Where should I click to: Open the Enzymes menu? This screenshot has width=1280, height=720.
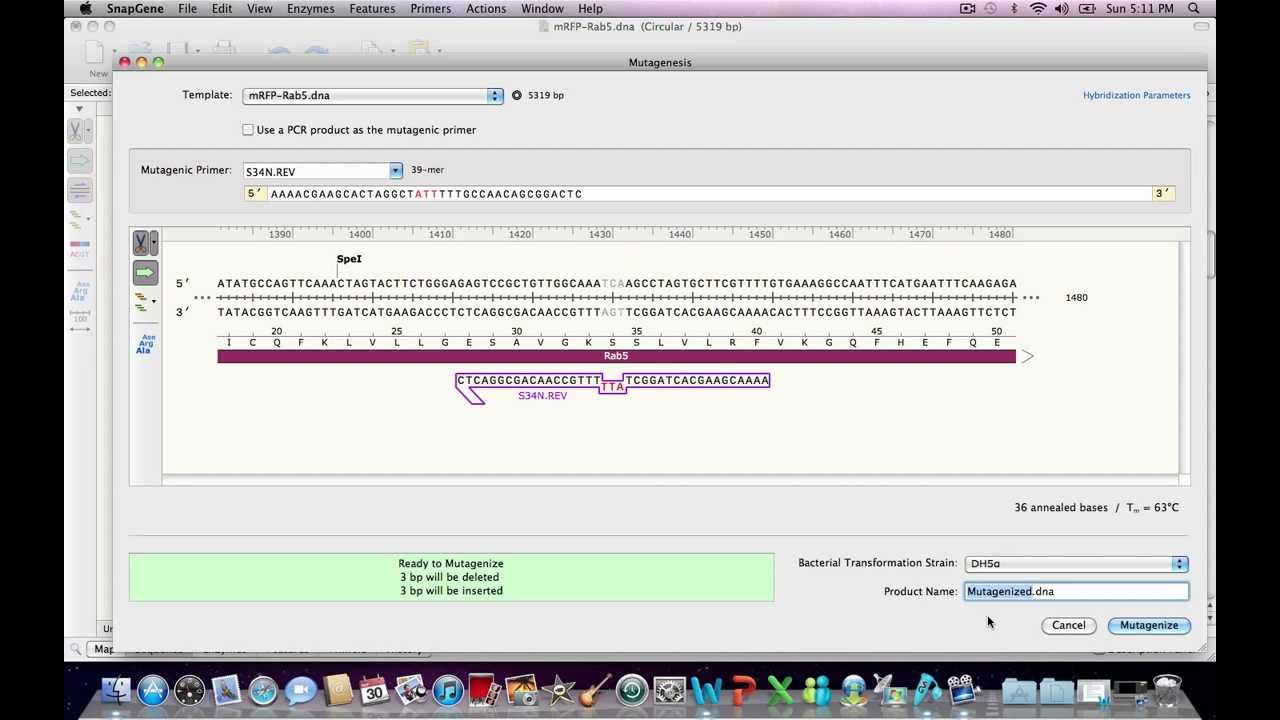(x=311, y=9)
